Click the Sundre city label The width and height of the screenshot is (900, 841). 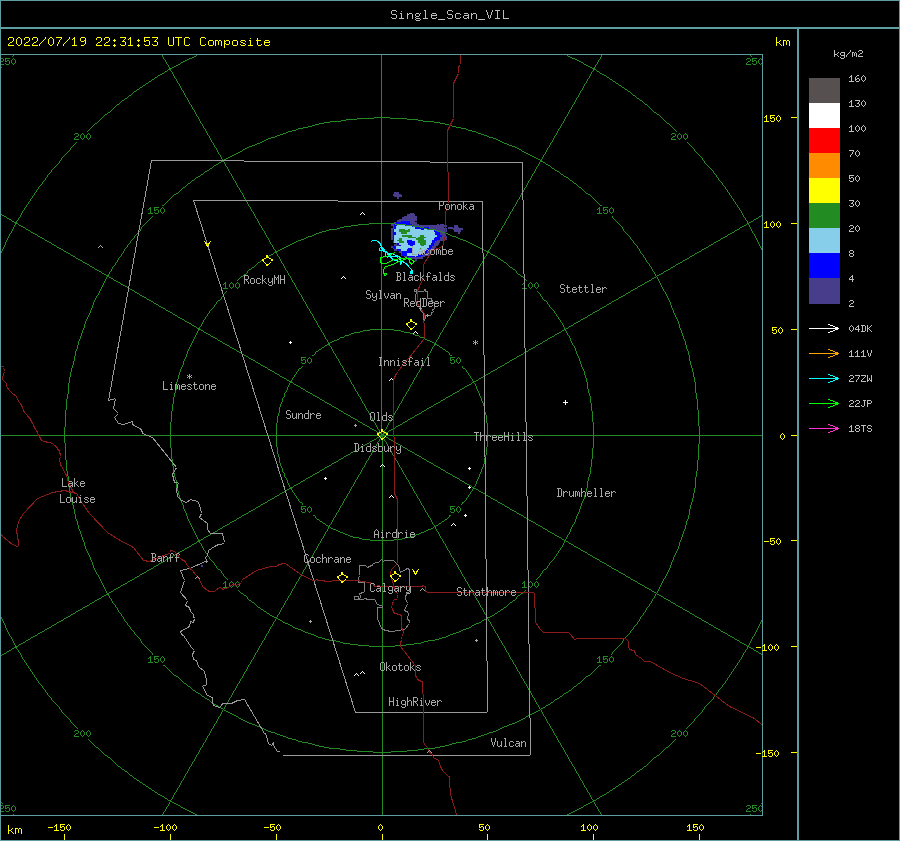pos(303,415)
